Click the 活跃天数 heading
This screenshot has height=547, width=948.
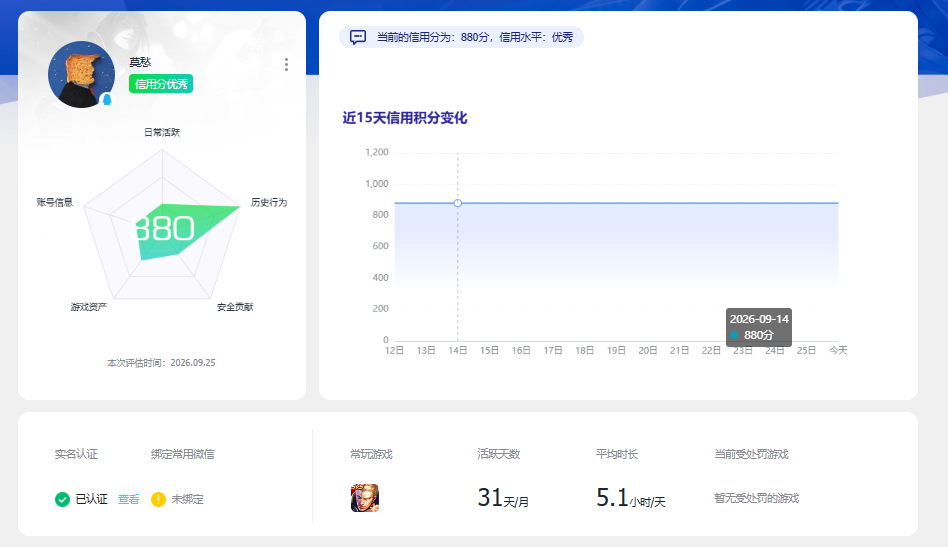pyautogui.click(x=498, y=454)
